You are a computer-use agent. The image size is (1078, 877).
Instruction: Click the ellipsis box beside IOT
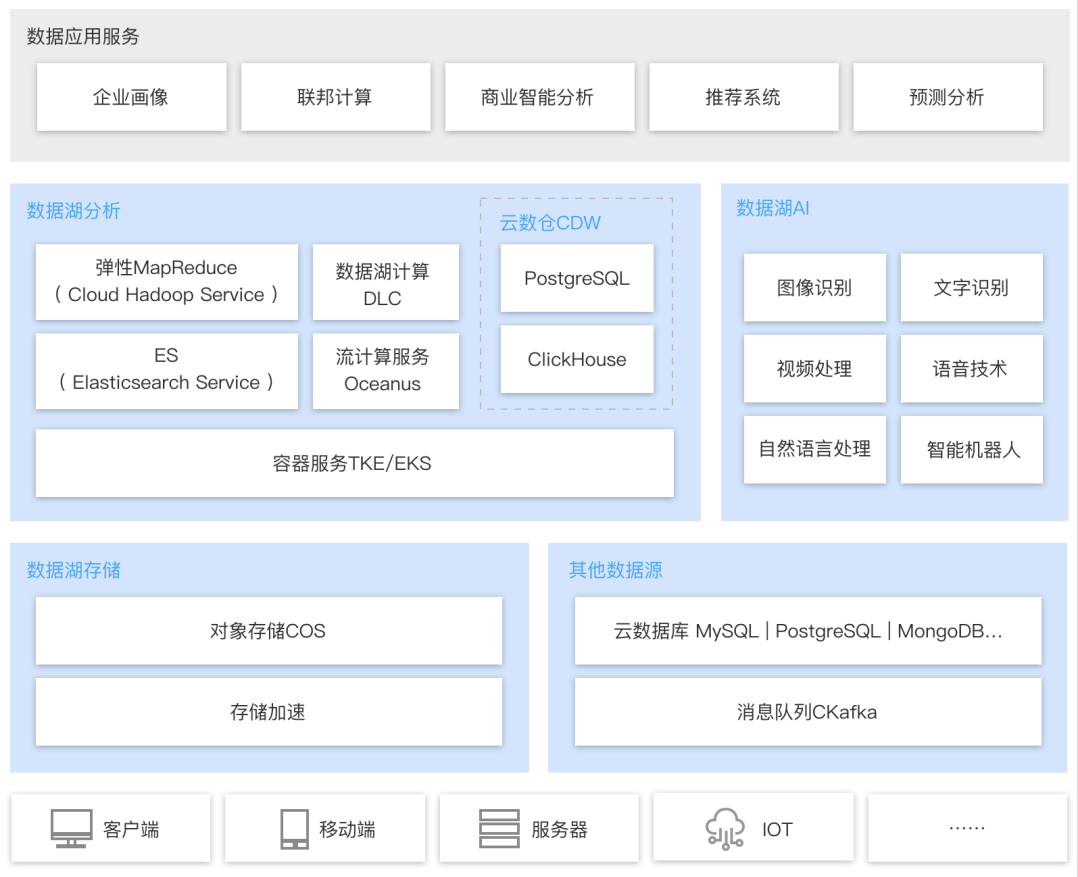pos(966,827)
